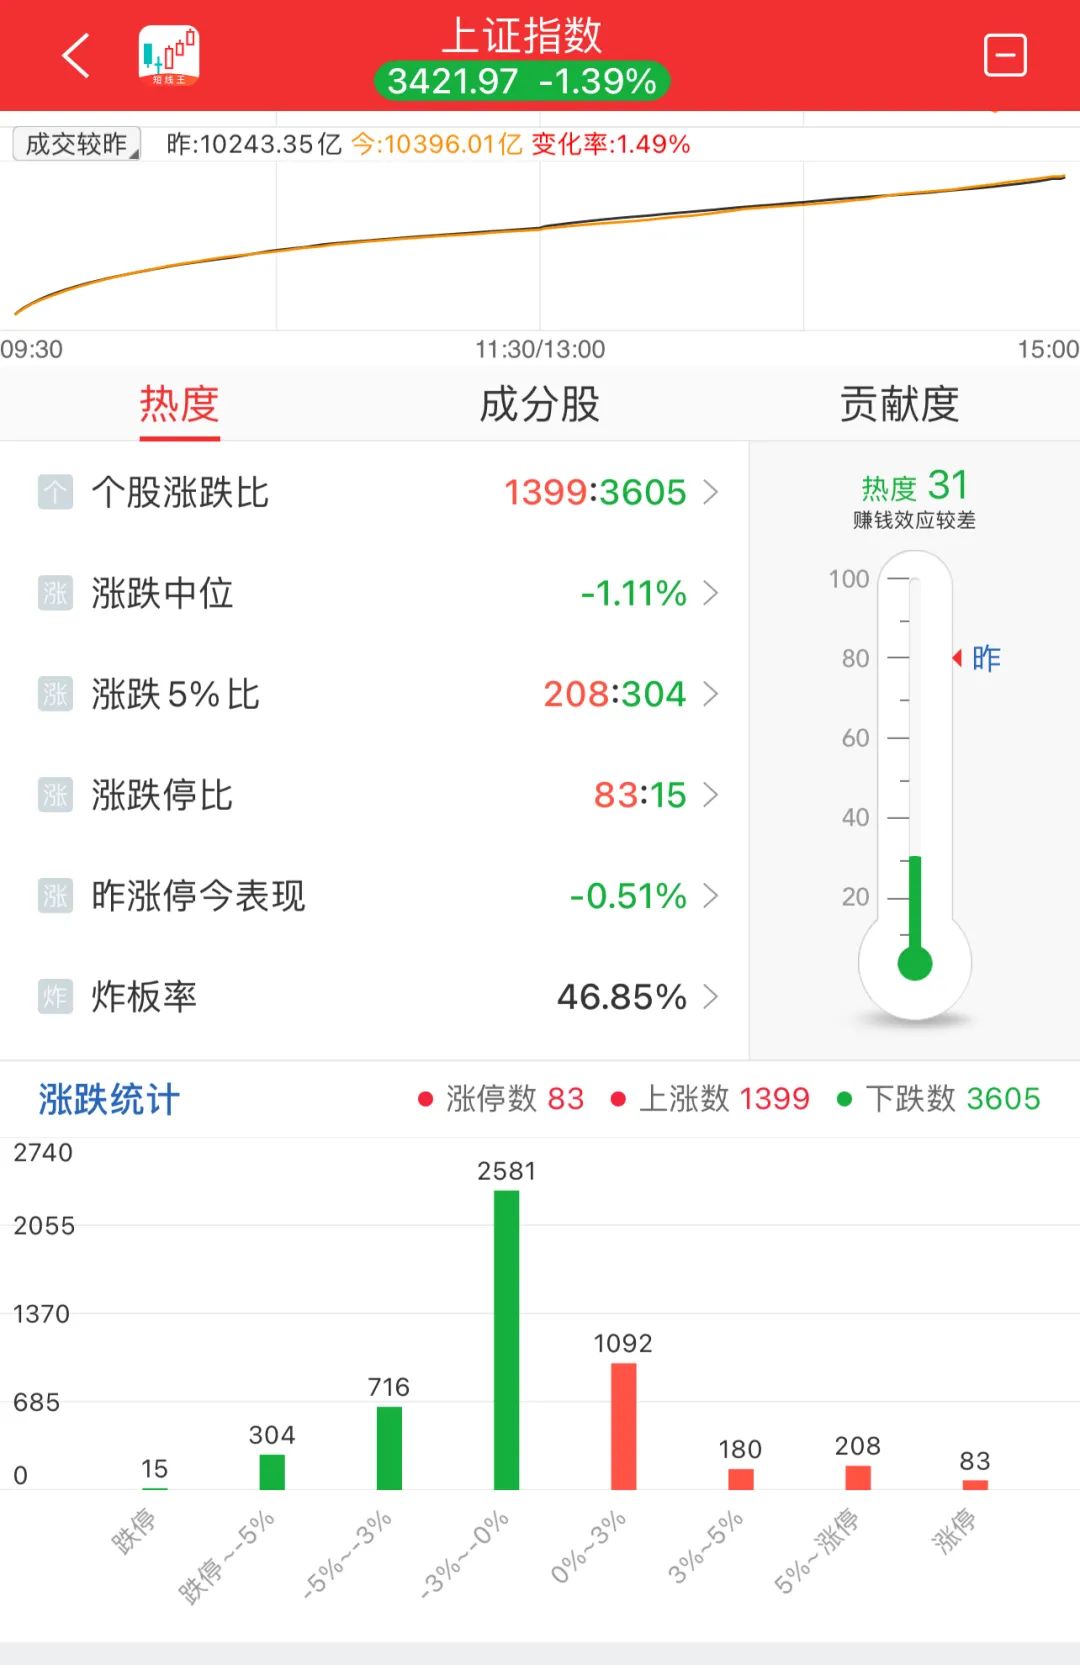1080x1665 pixels.
Task: Tap the red bar labeled 208
Action: 858,1478
